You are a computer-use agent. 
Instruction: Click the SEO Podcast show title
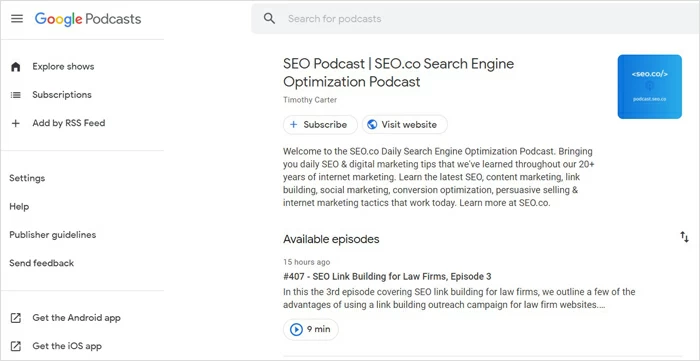398,73
